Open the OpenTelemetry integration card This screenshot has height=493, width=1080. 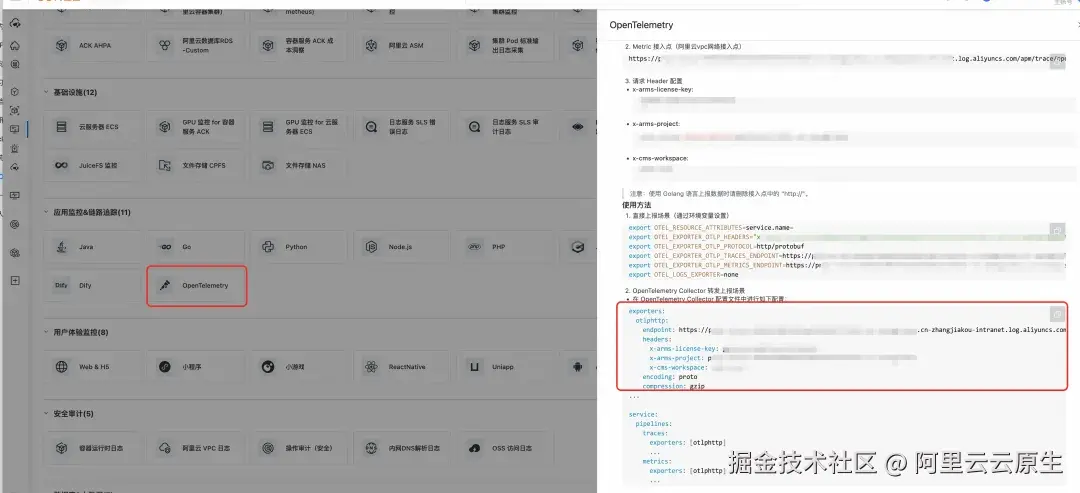196,285
